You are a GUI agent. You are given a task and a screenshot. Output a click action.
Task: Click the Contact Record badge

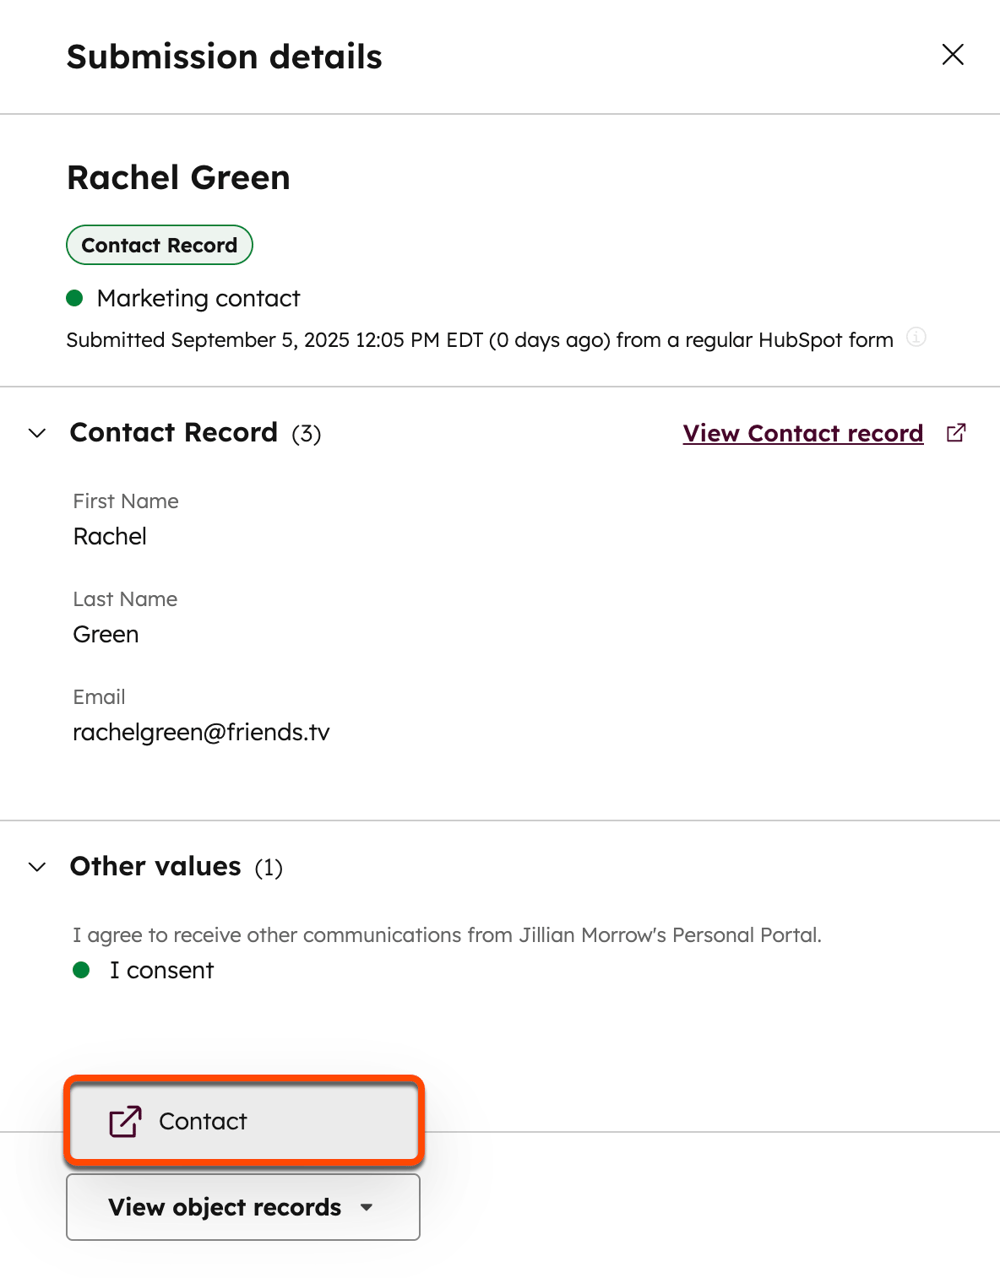click(159, 245)
